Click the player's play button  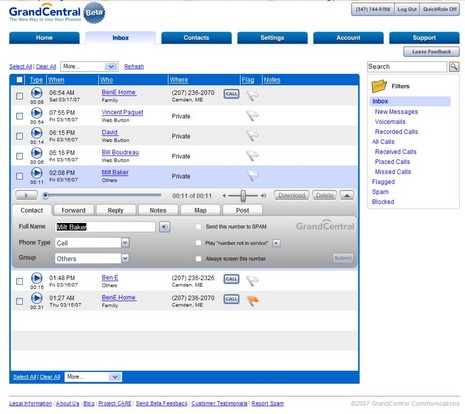(x=26, y=195)
